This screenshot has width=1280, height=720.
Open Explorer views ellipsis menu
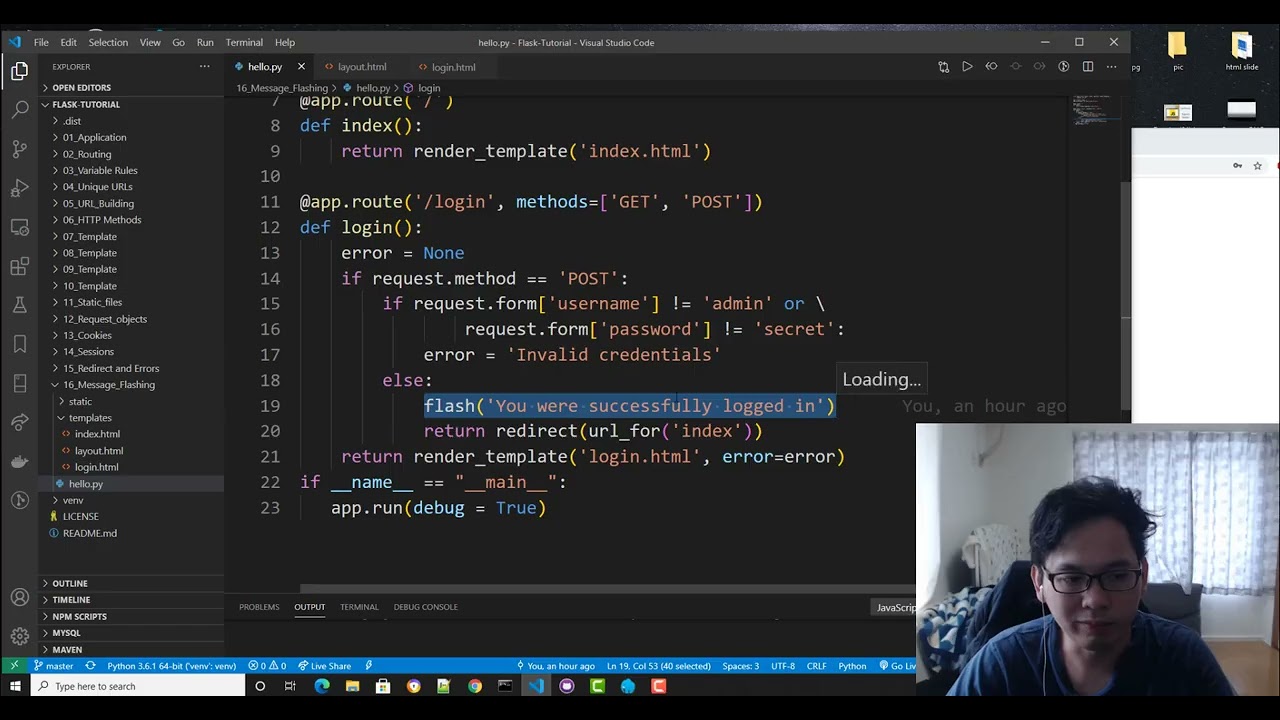click(205, 67)
